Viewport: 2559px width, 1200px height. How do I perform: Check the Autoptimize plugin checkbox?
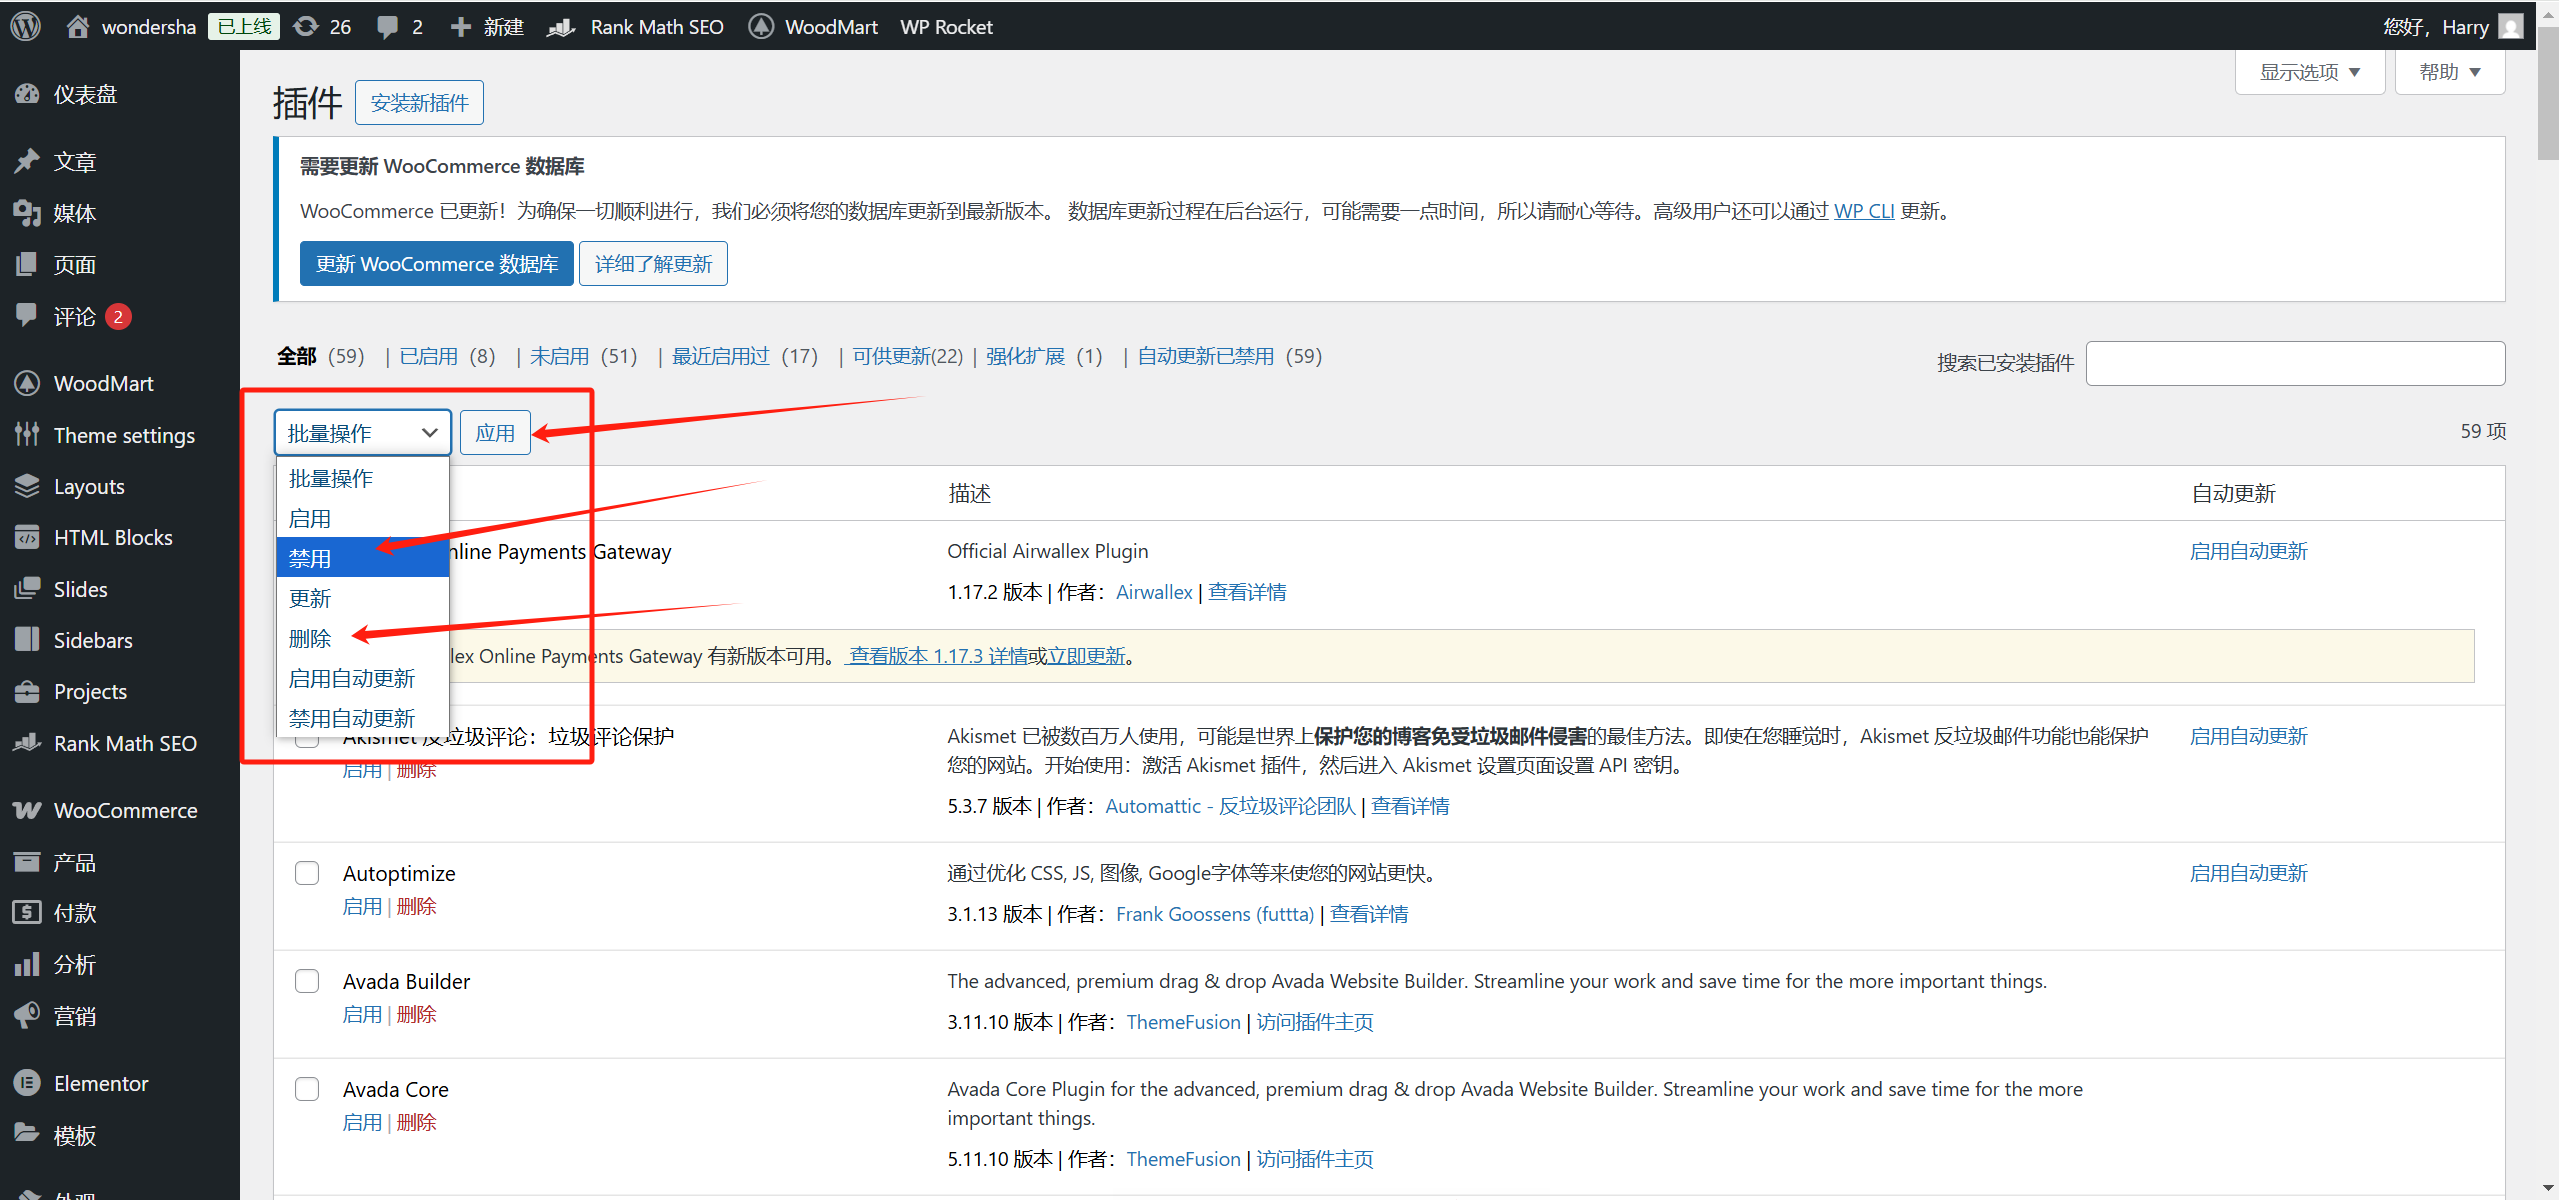point(307,873)
